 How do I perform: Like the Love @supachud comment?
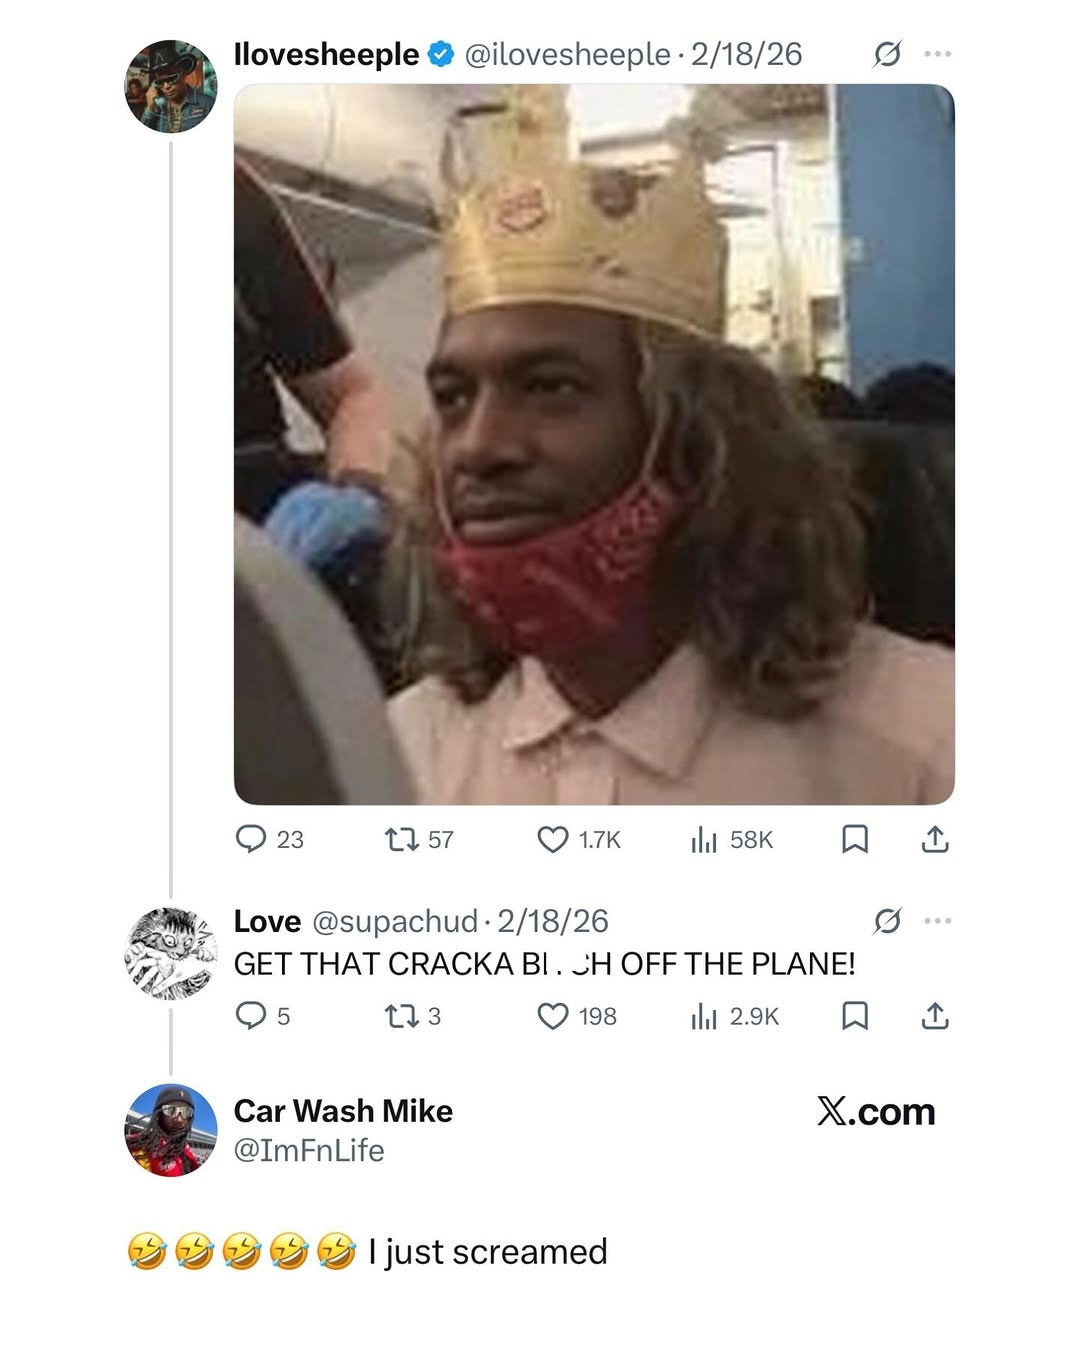[553, 1016]
